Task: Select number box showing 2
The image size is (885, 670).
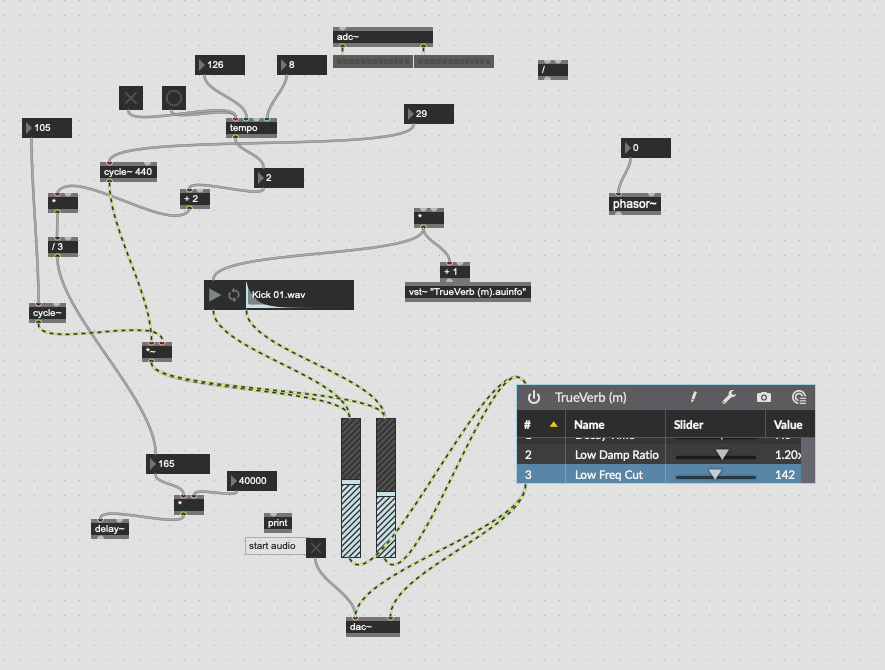Action: [x=279, y=178]
